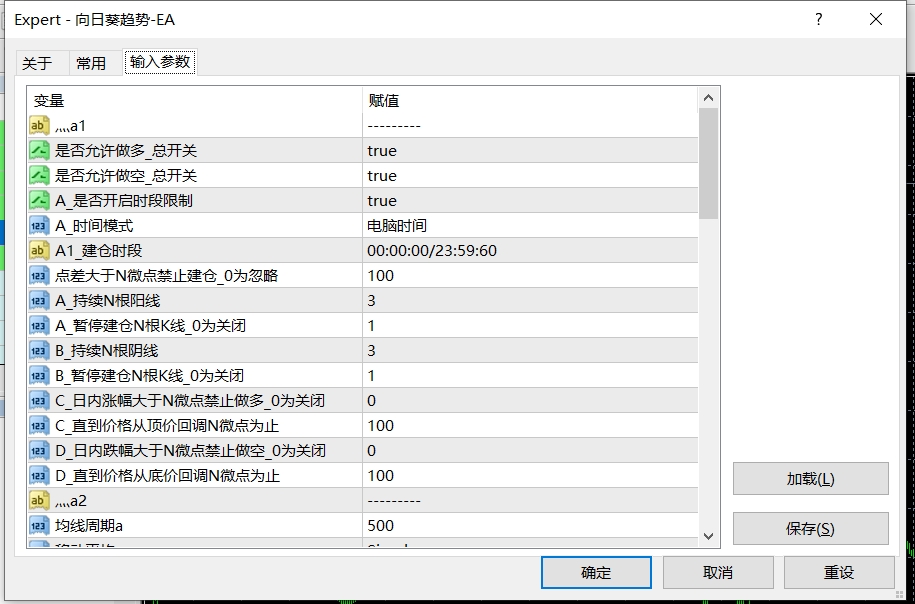Click the ab icon beside A1_建仓时段

tap(37, 251)
